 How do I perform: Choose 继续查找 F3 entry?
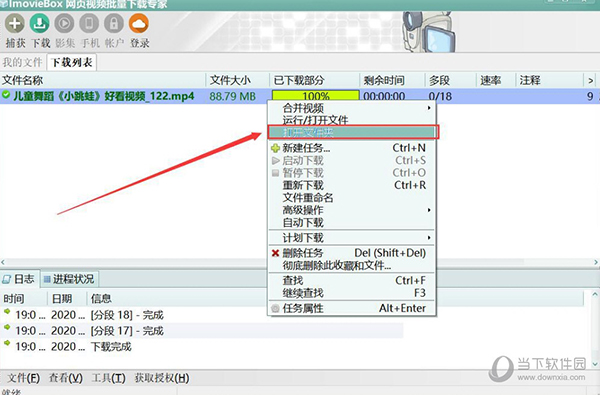pos(352,293)
